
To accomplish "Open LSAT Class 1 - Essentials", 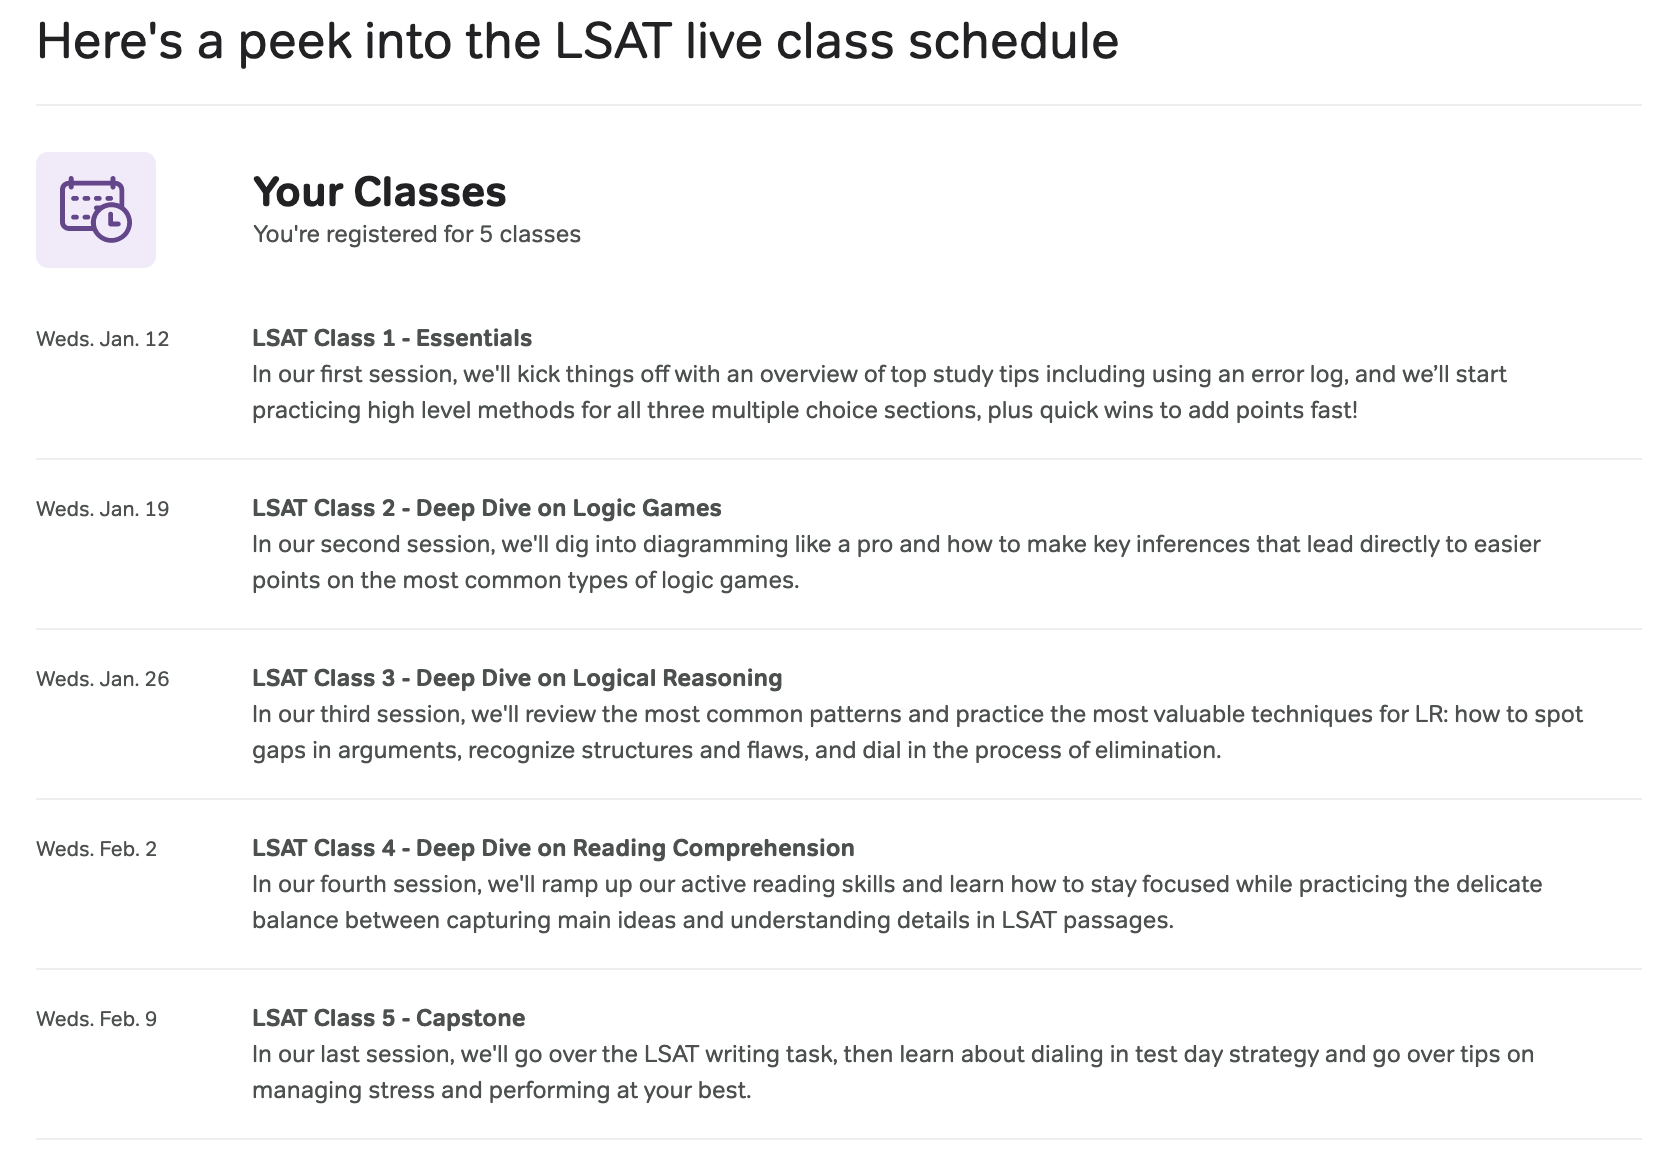I will (x=391, y=338).
